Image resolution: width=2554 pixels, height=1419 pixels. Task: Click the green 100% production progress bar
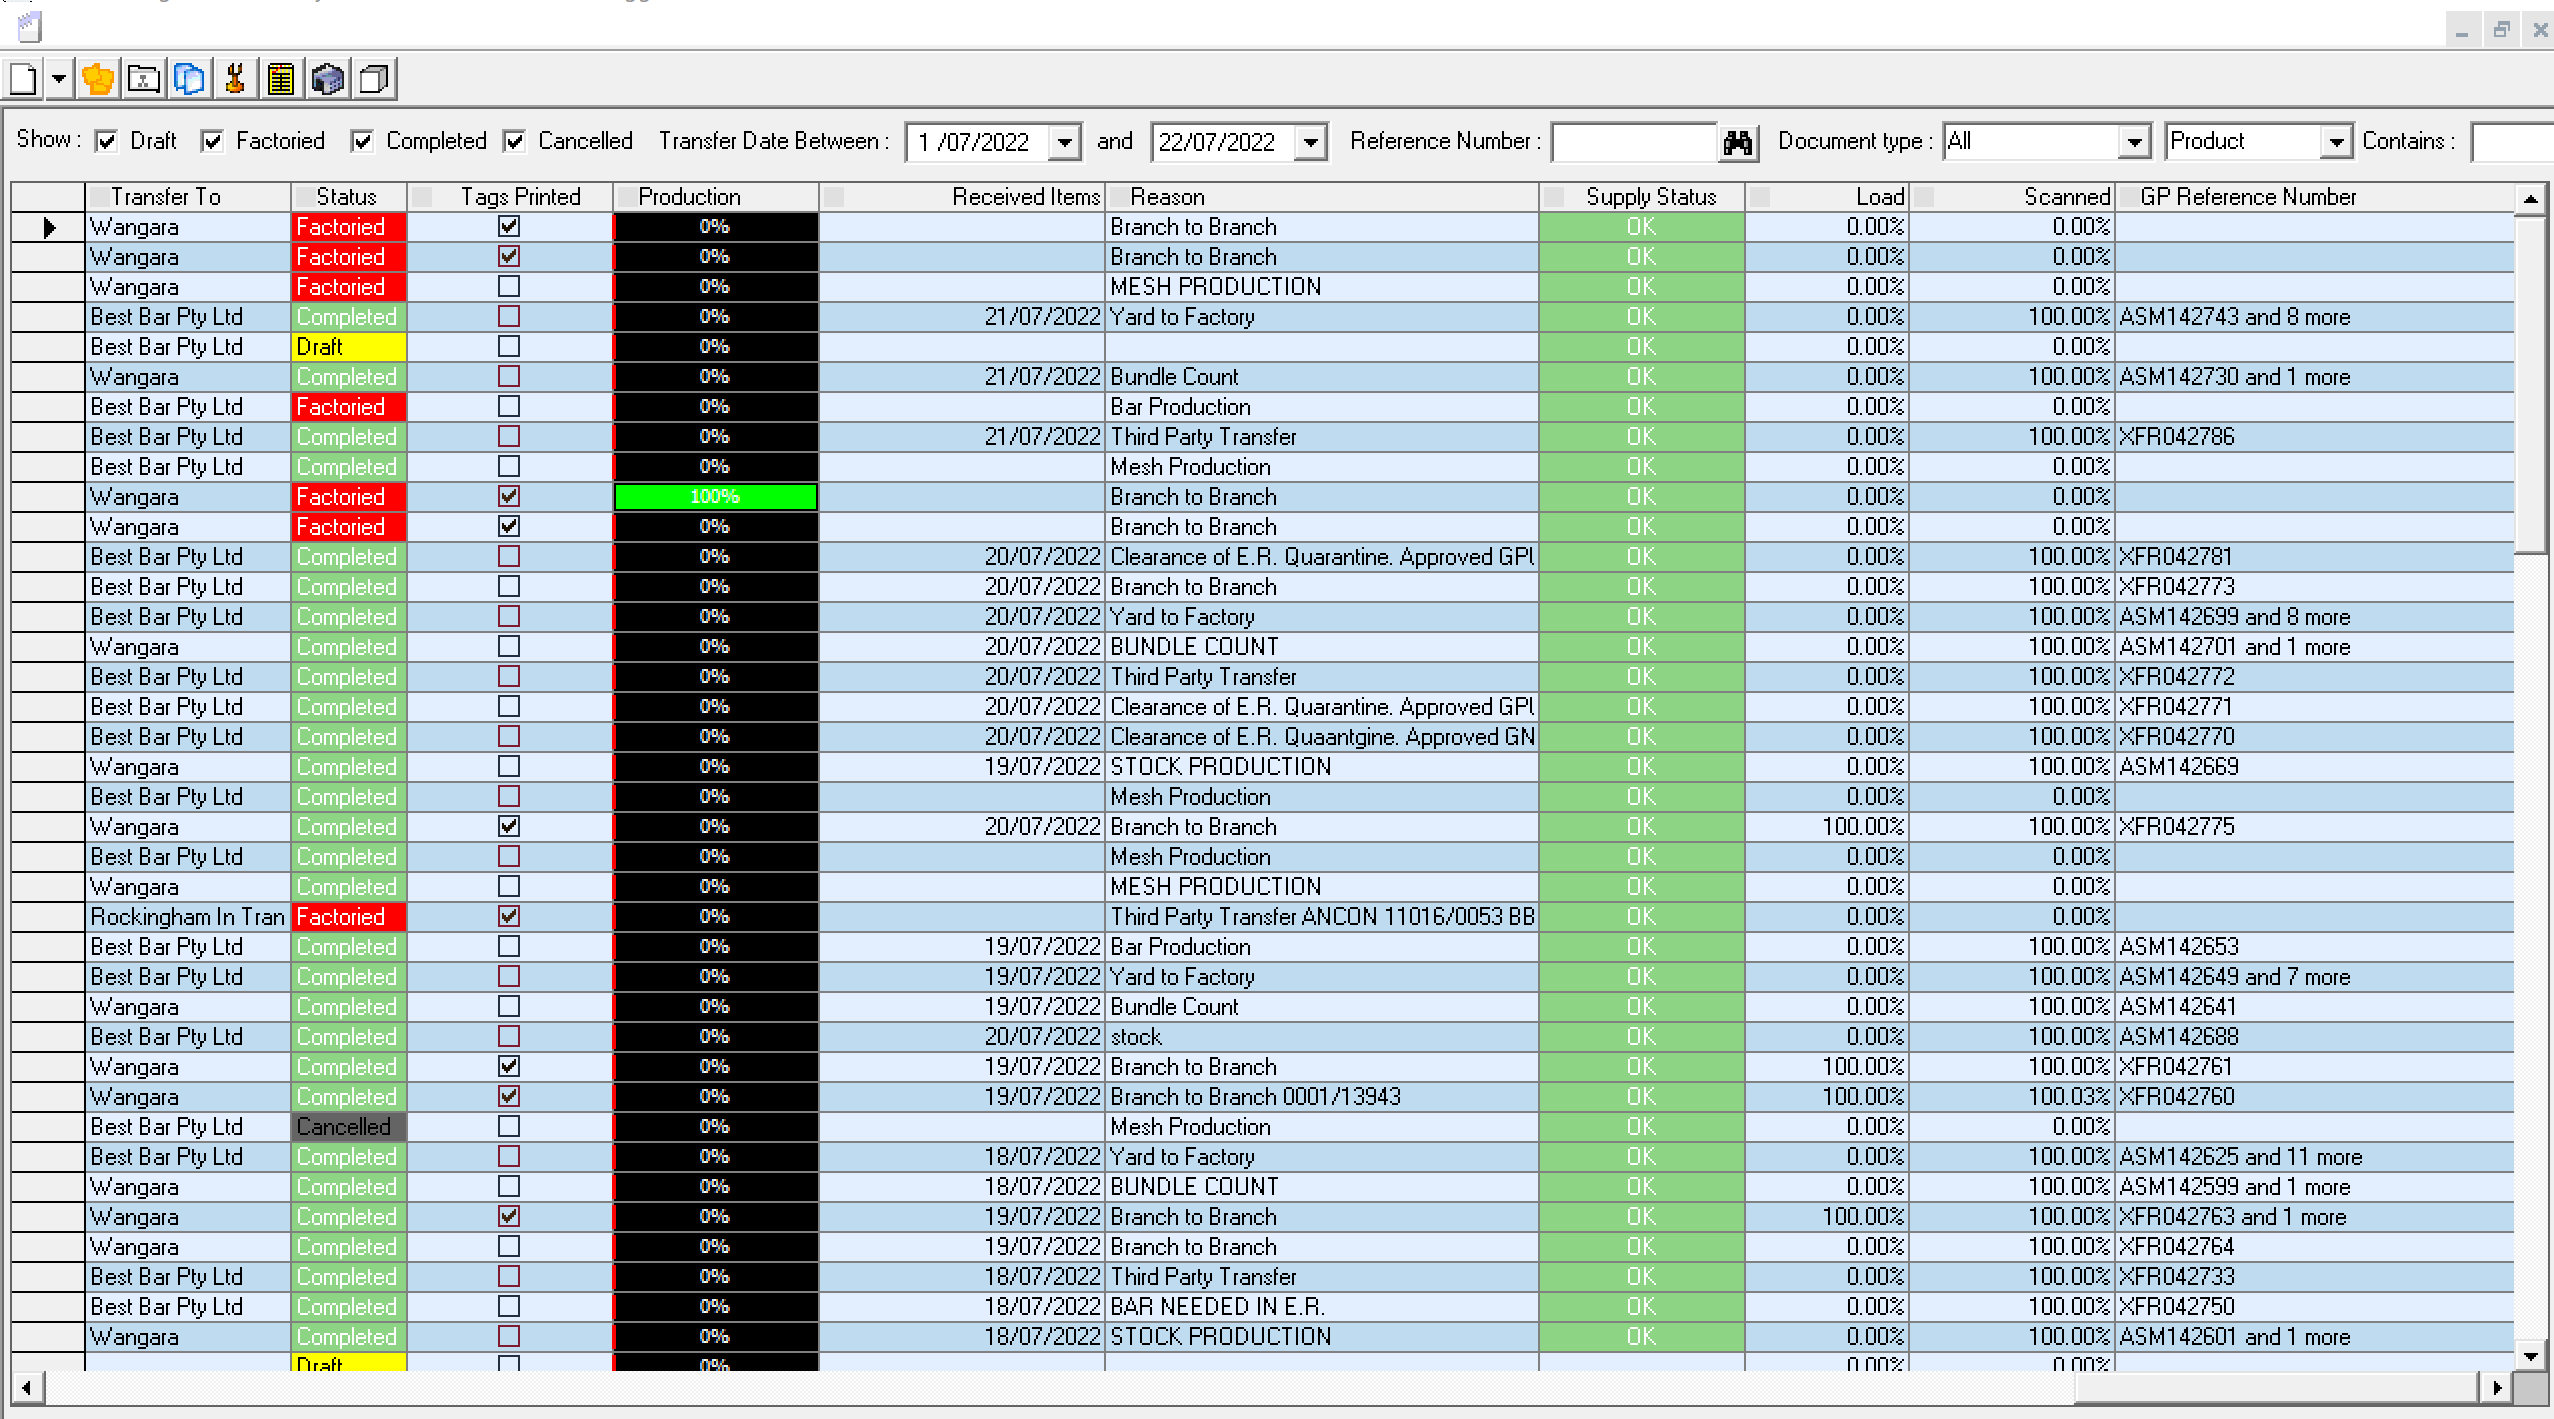(715, 496)
